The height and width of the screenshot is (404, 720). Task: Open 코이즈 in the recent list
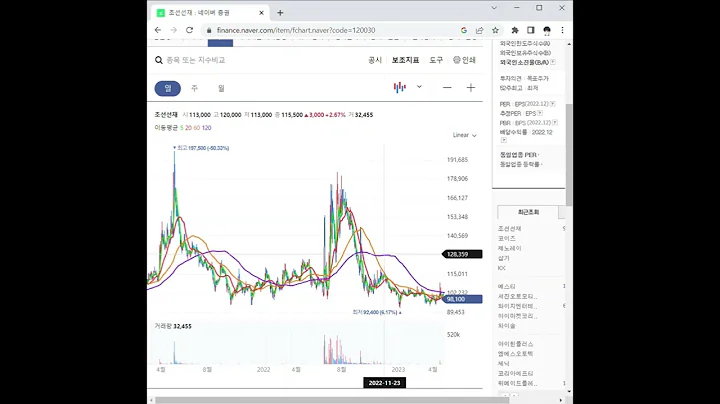tap(506, 238)
